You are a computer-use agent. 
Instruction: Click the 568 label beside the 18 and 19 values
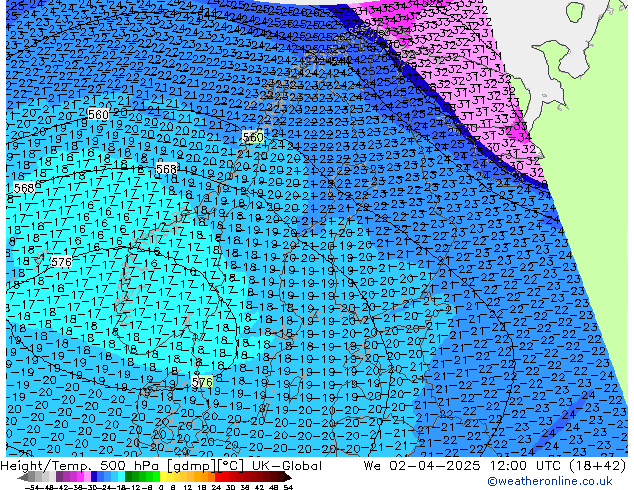point(166,169)
